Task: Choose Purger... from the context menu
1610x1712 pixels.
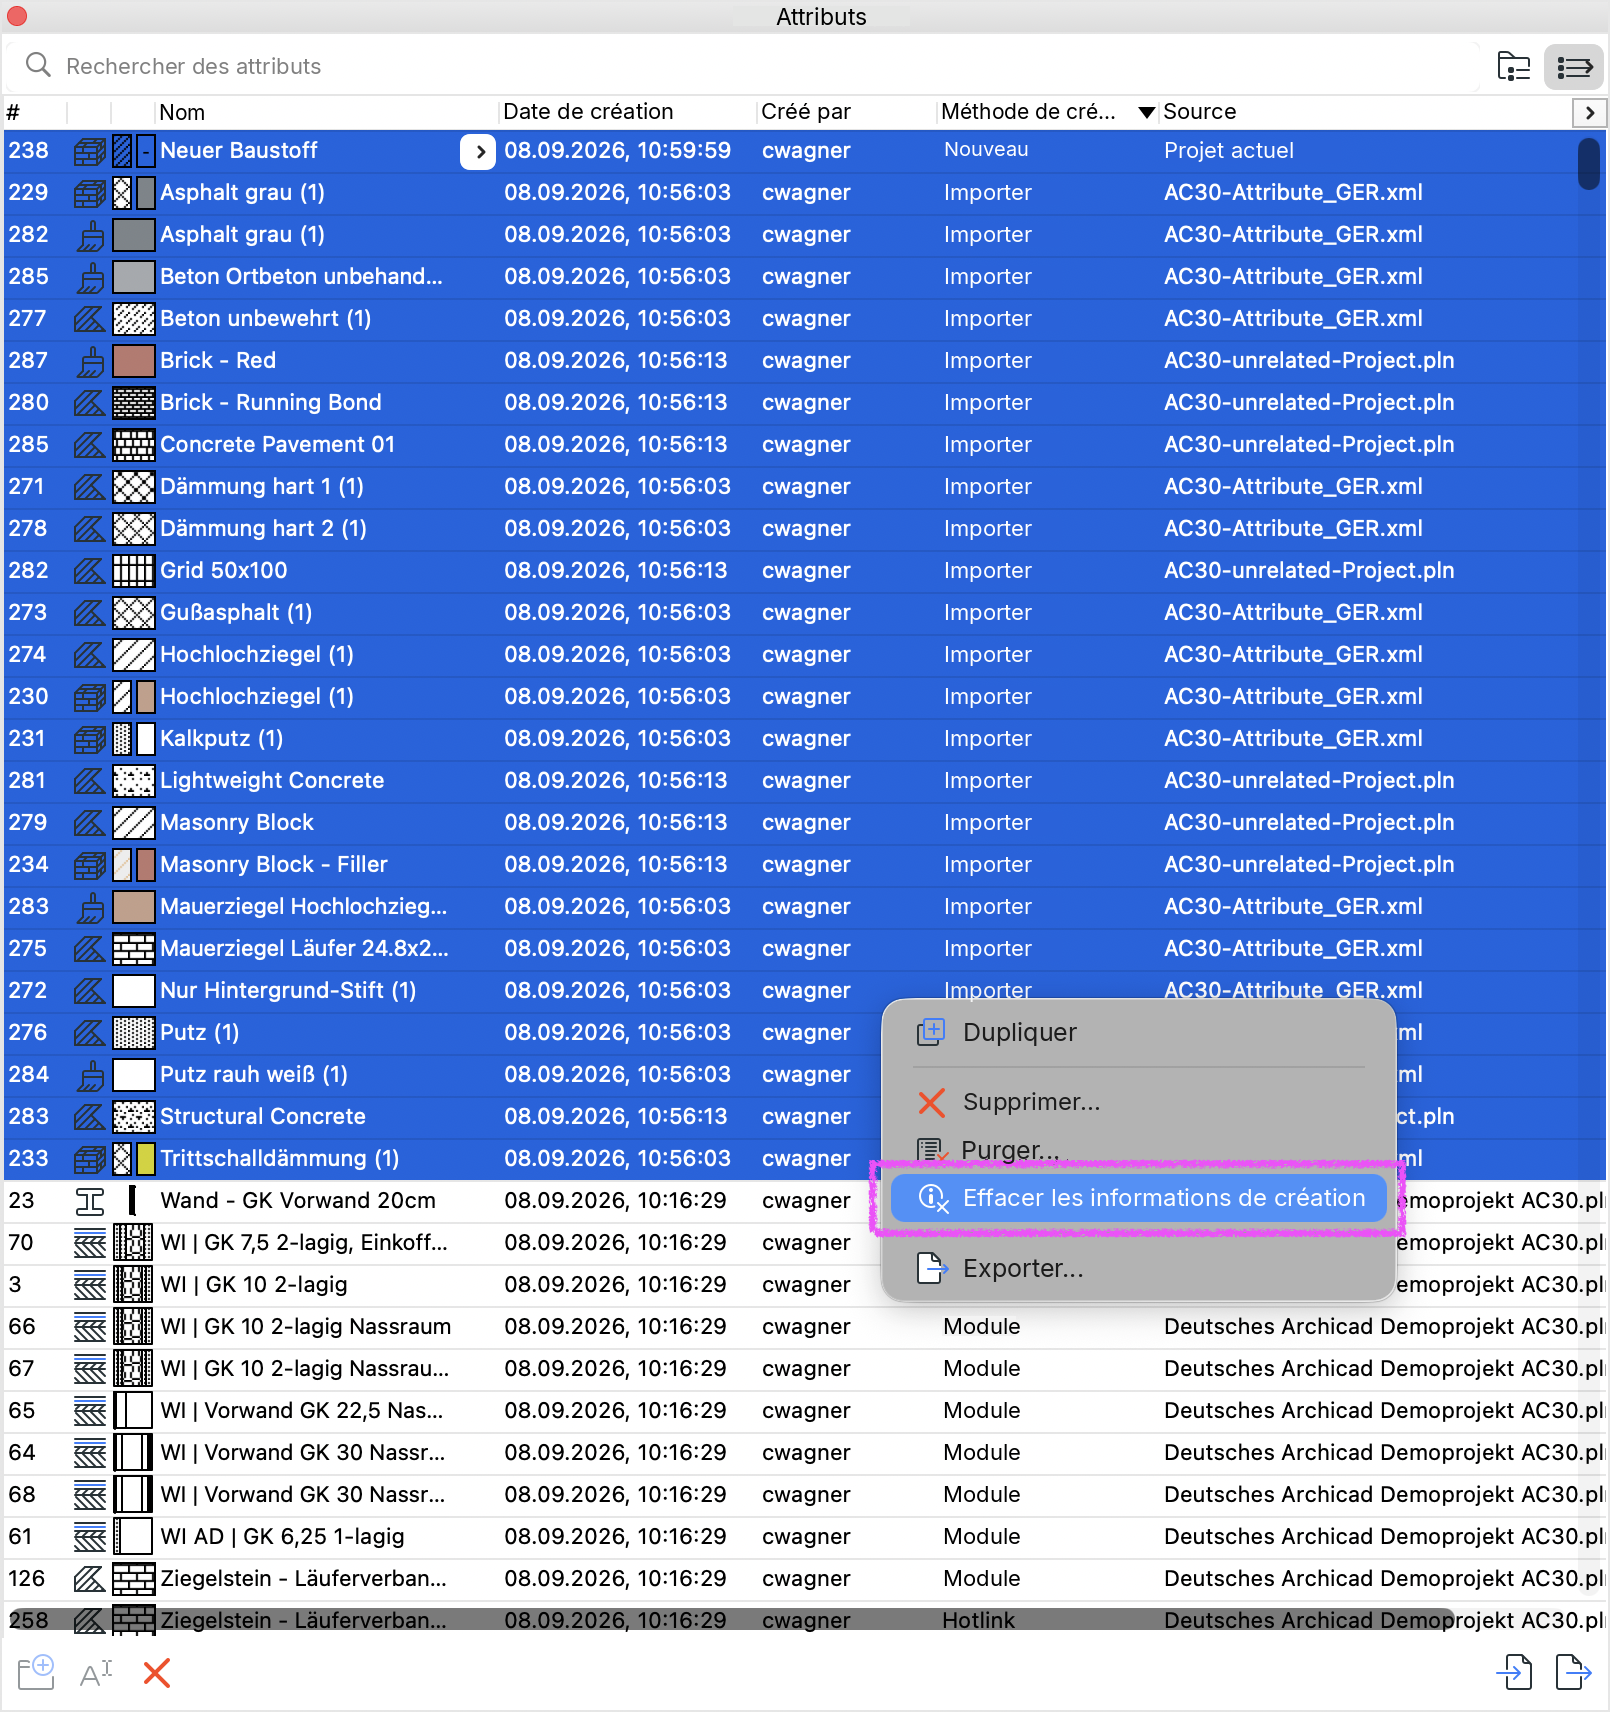Action: click(1138, 1150)
